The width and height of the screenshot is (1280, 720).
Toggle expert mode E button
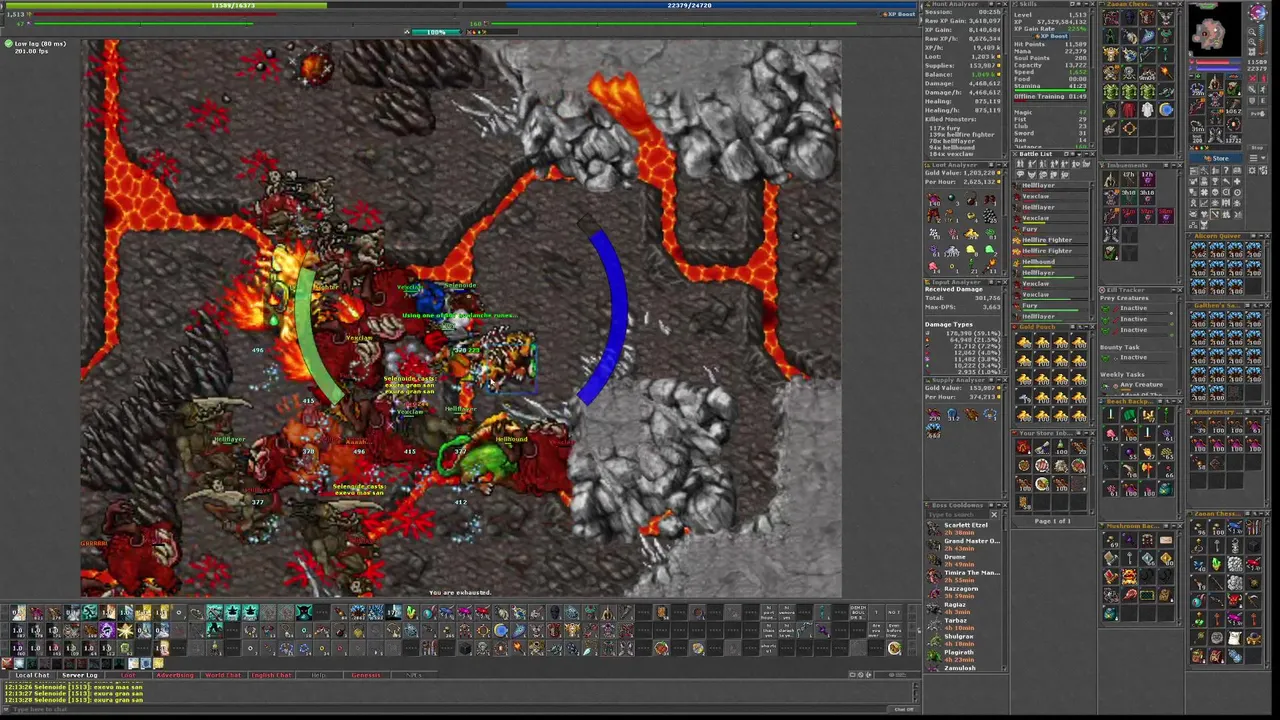[1263, 100]
